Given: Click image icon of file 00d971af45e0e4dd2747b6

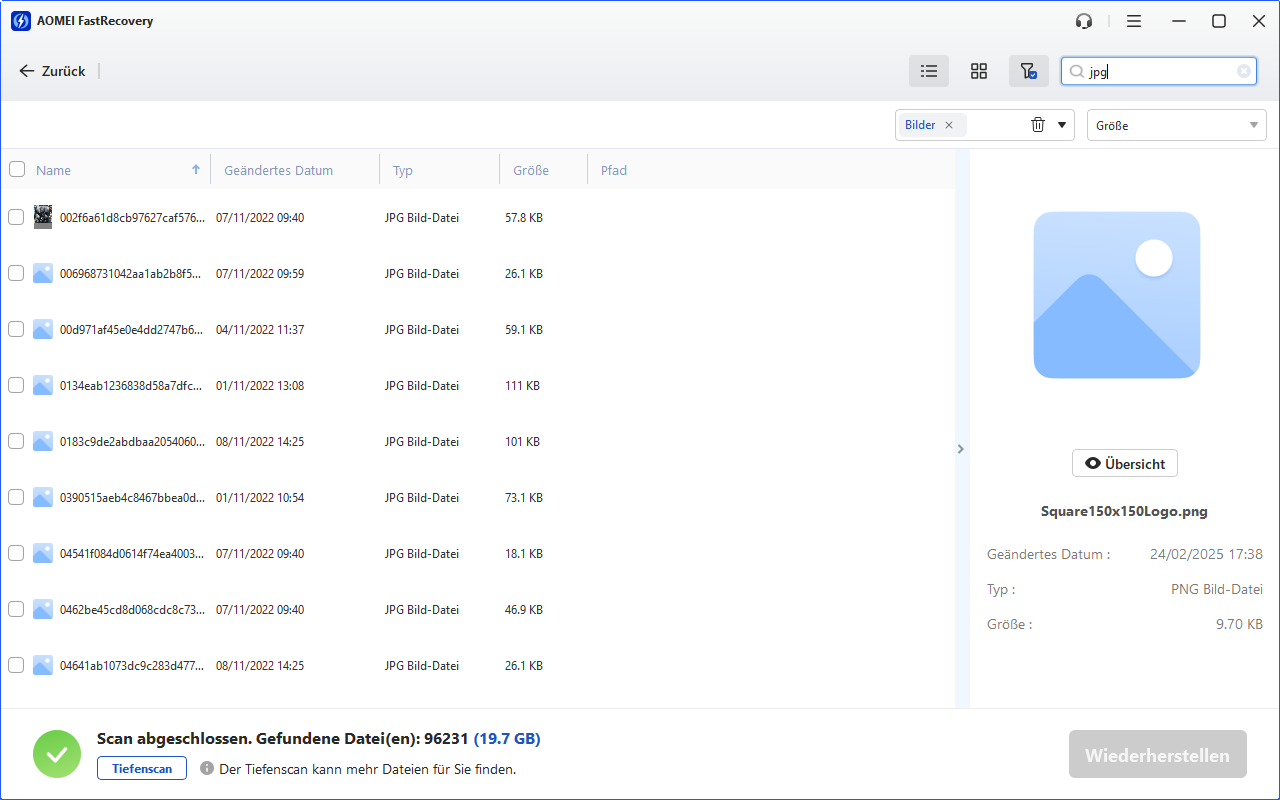Looking at the screenshot, I should click(43, 329).
